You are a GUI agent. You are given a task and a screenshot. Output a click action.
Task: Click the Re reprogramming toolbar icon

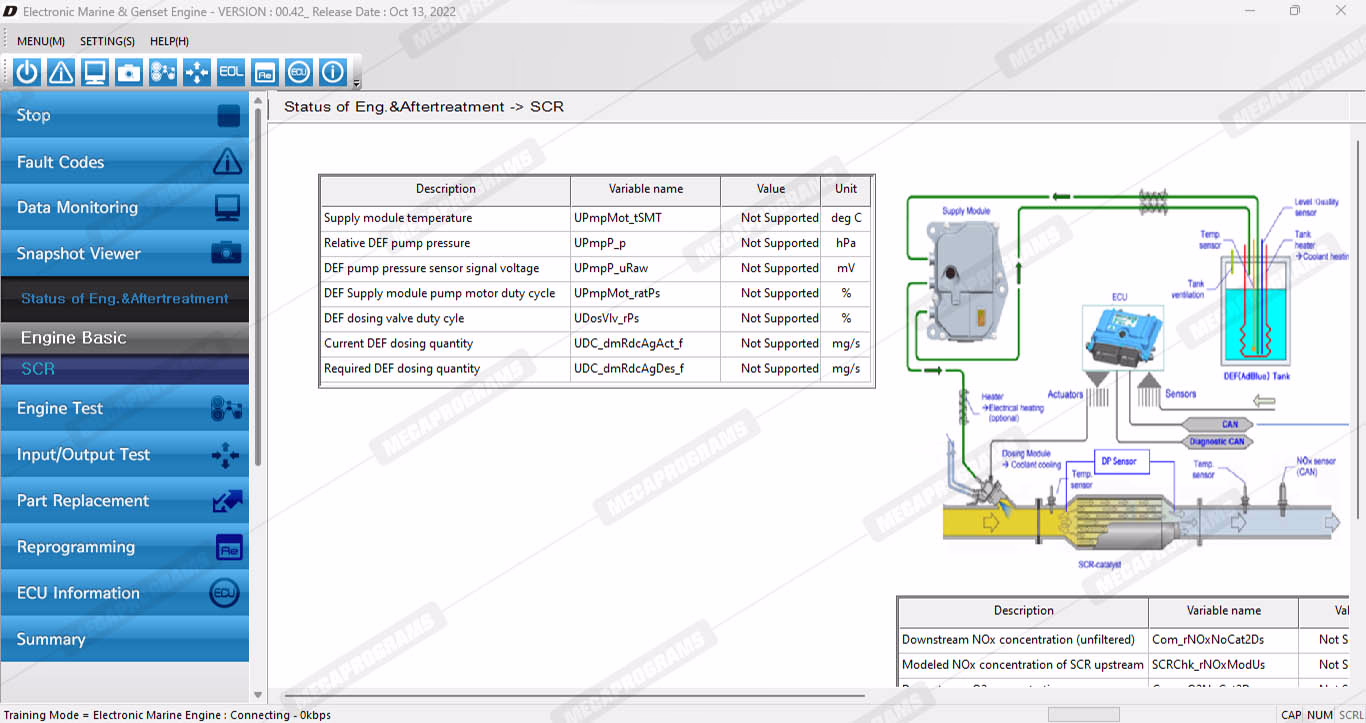(265, 72)
